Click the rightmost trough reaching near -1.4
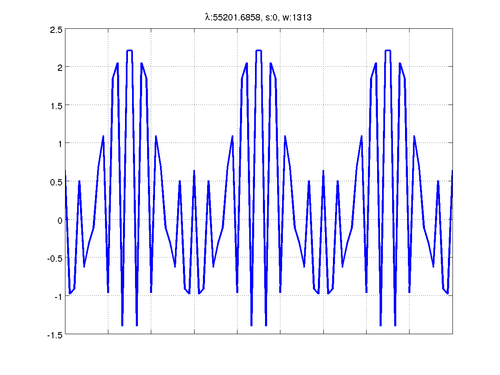The height and width of the screenshot is (375, 500). click(x=395, y=325)
